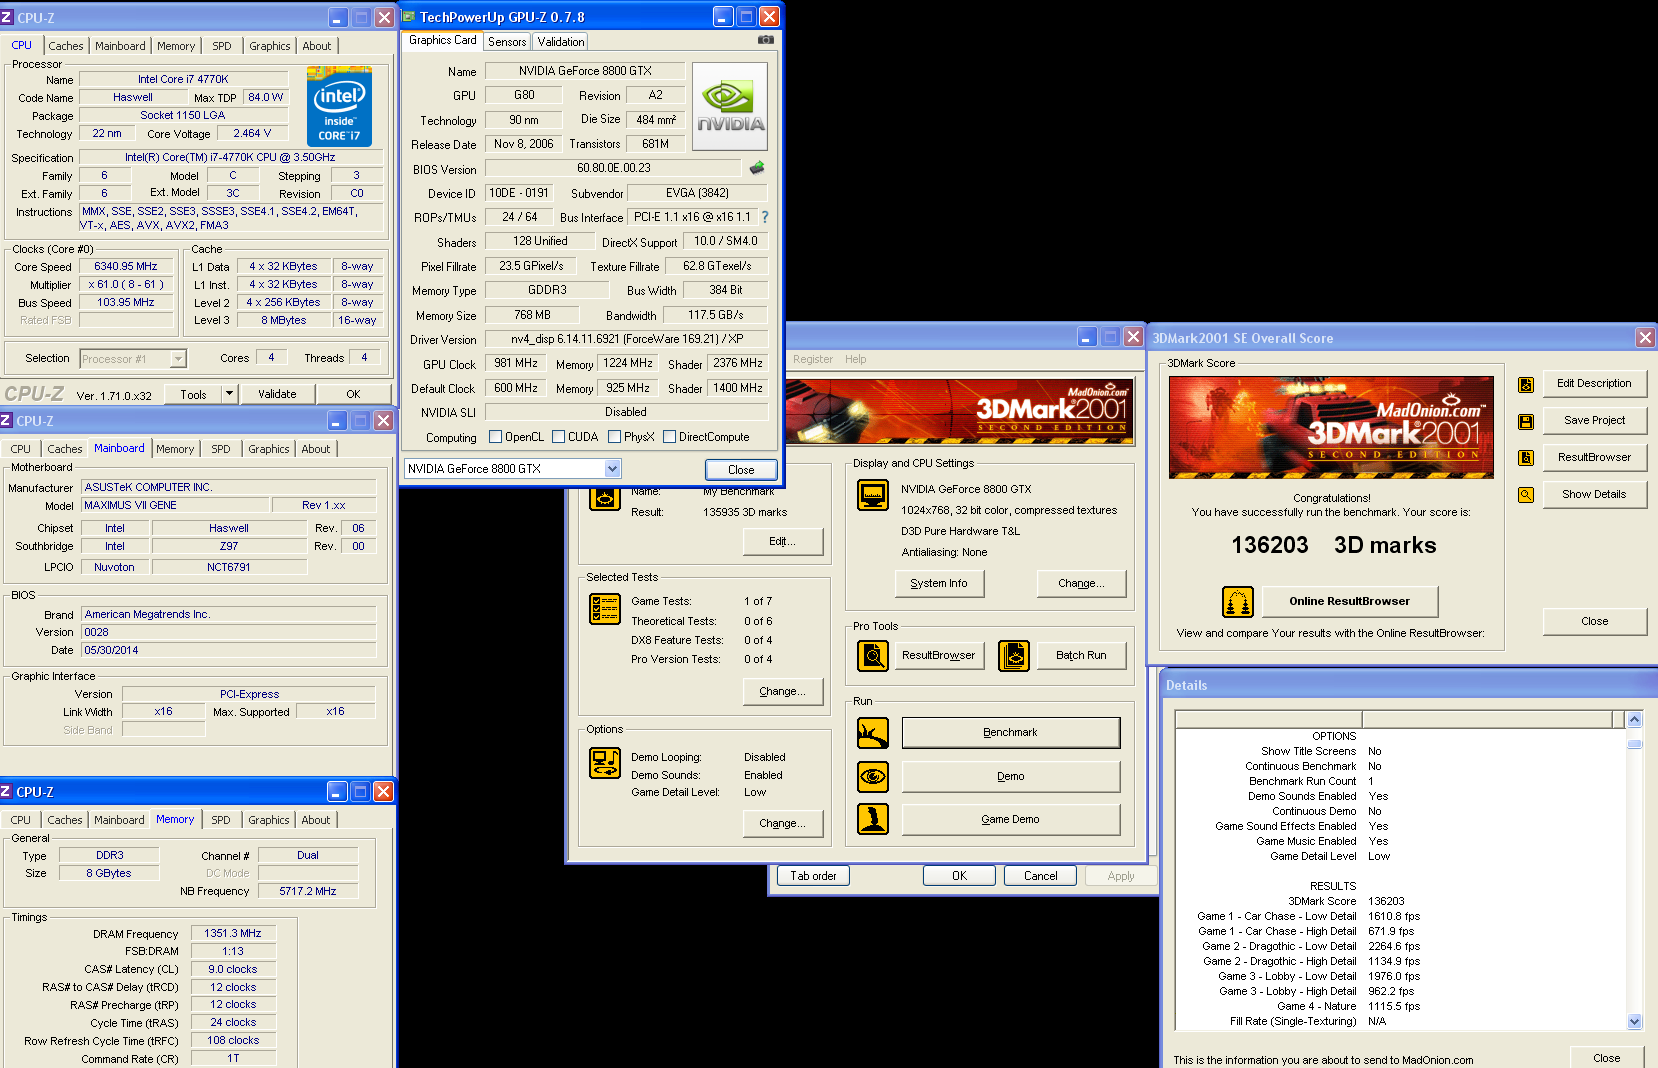Click Change button under Selected Tests

[x=783, y=691]
